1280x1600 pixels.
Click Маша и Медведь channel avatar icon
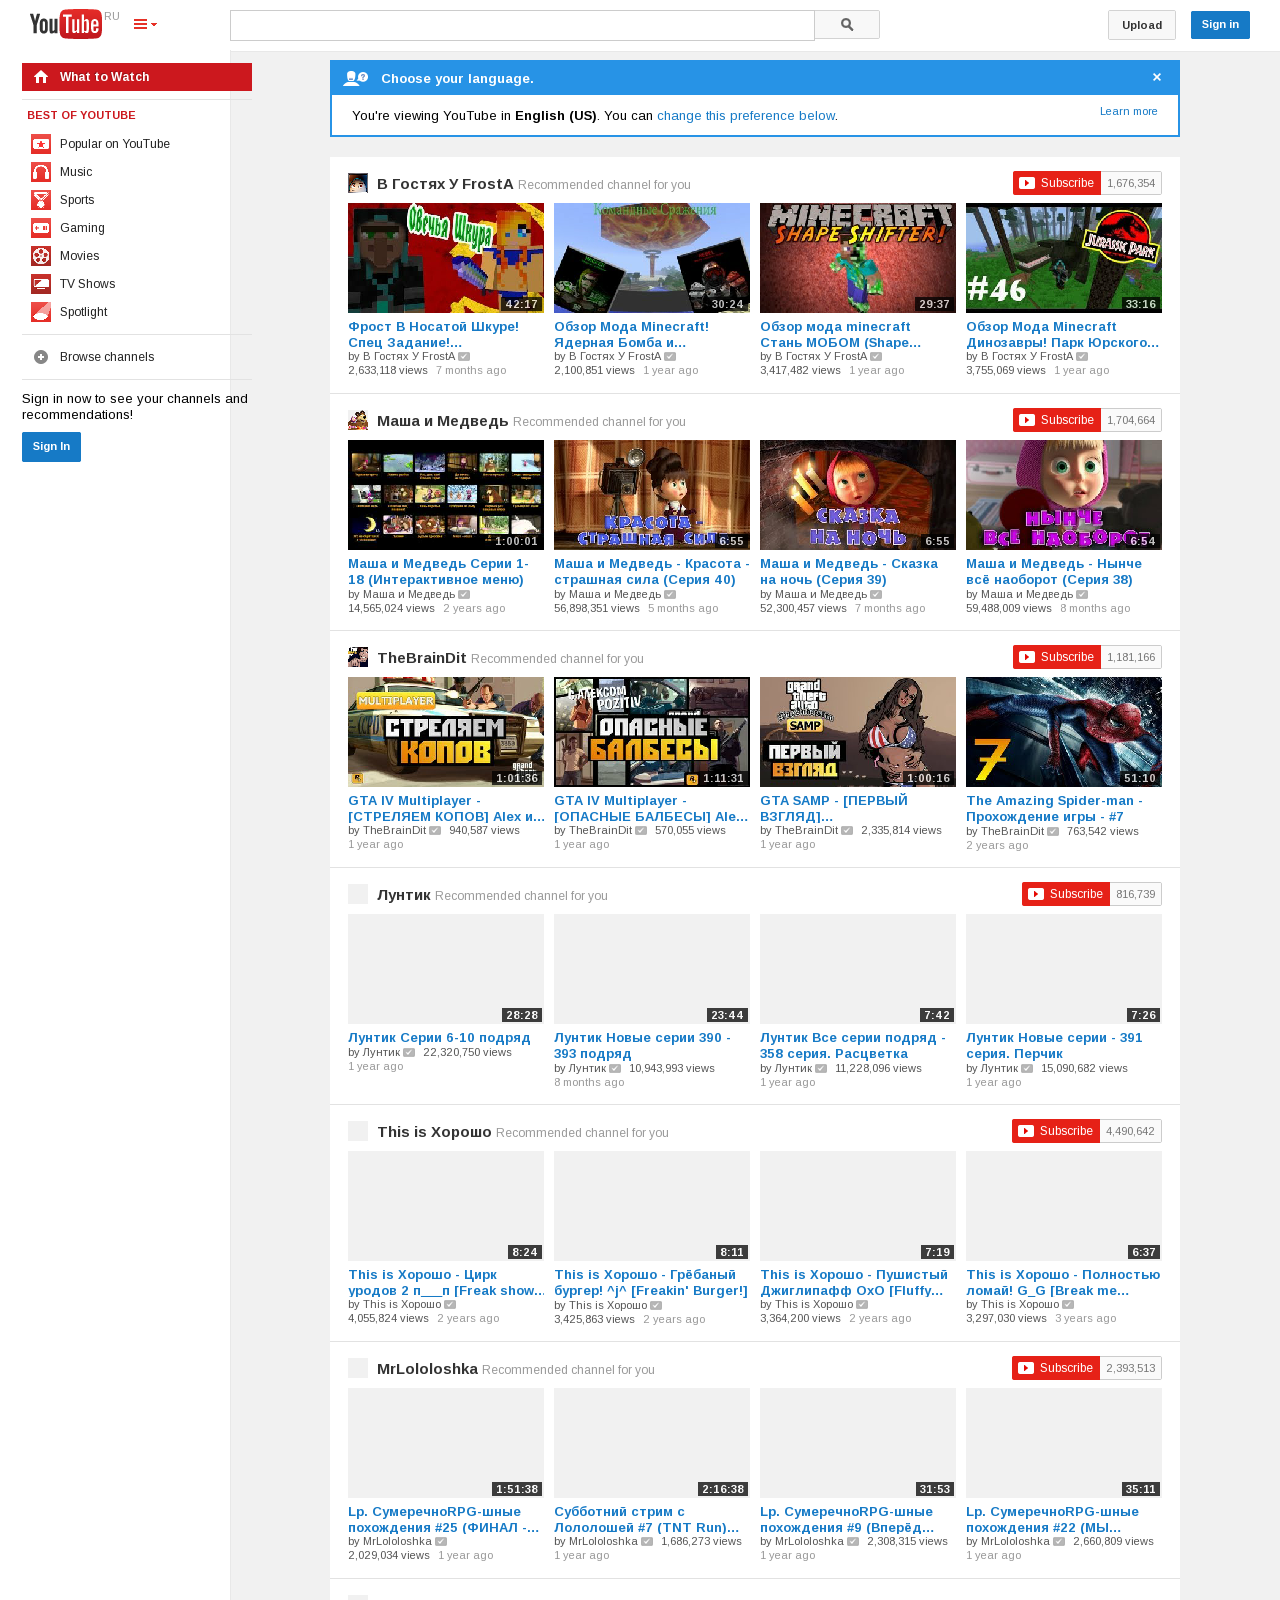click(358, 420)
